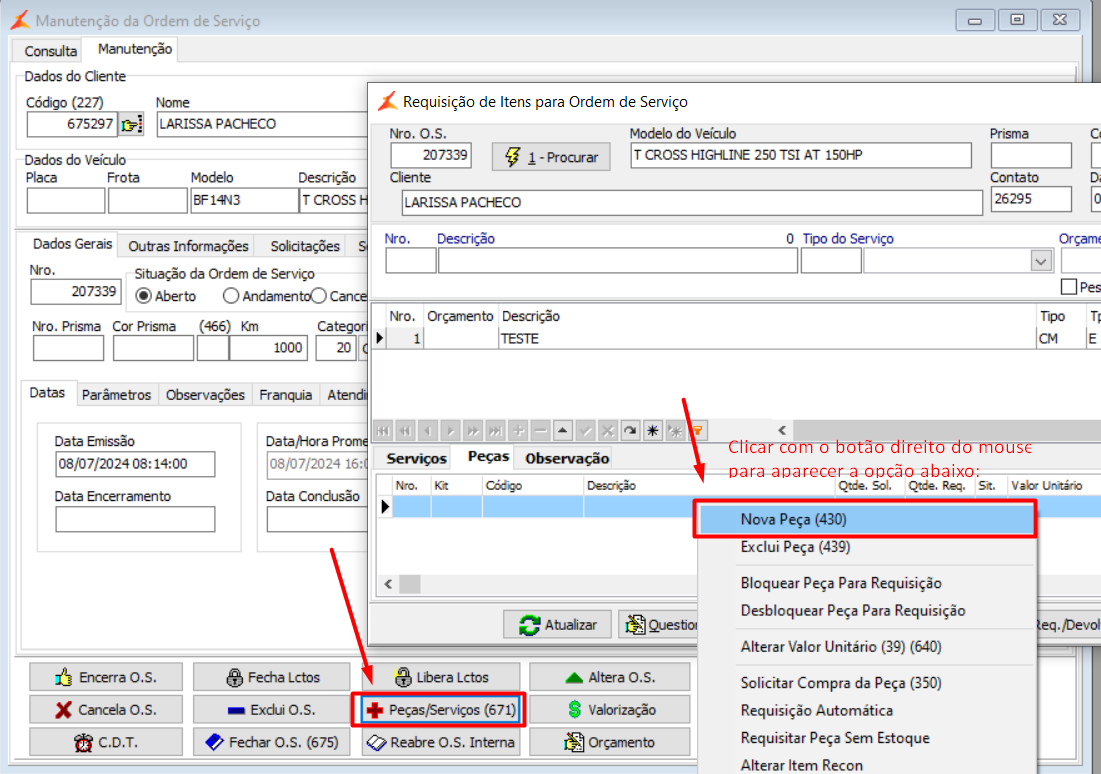Select the row indicator of service row TESTE

[x=380, y=339]
